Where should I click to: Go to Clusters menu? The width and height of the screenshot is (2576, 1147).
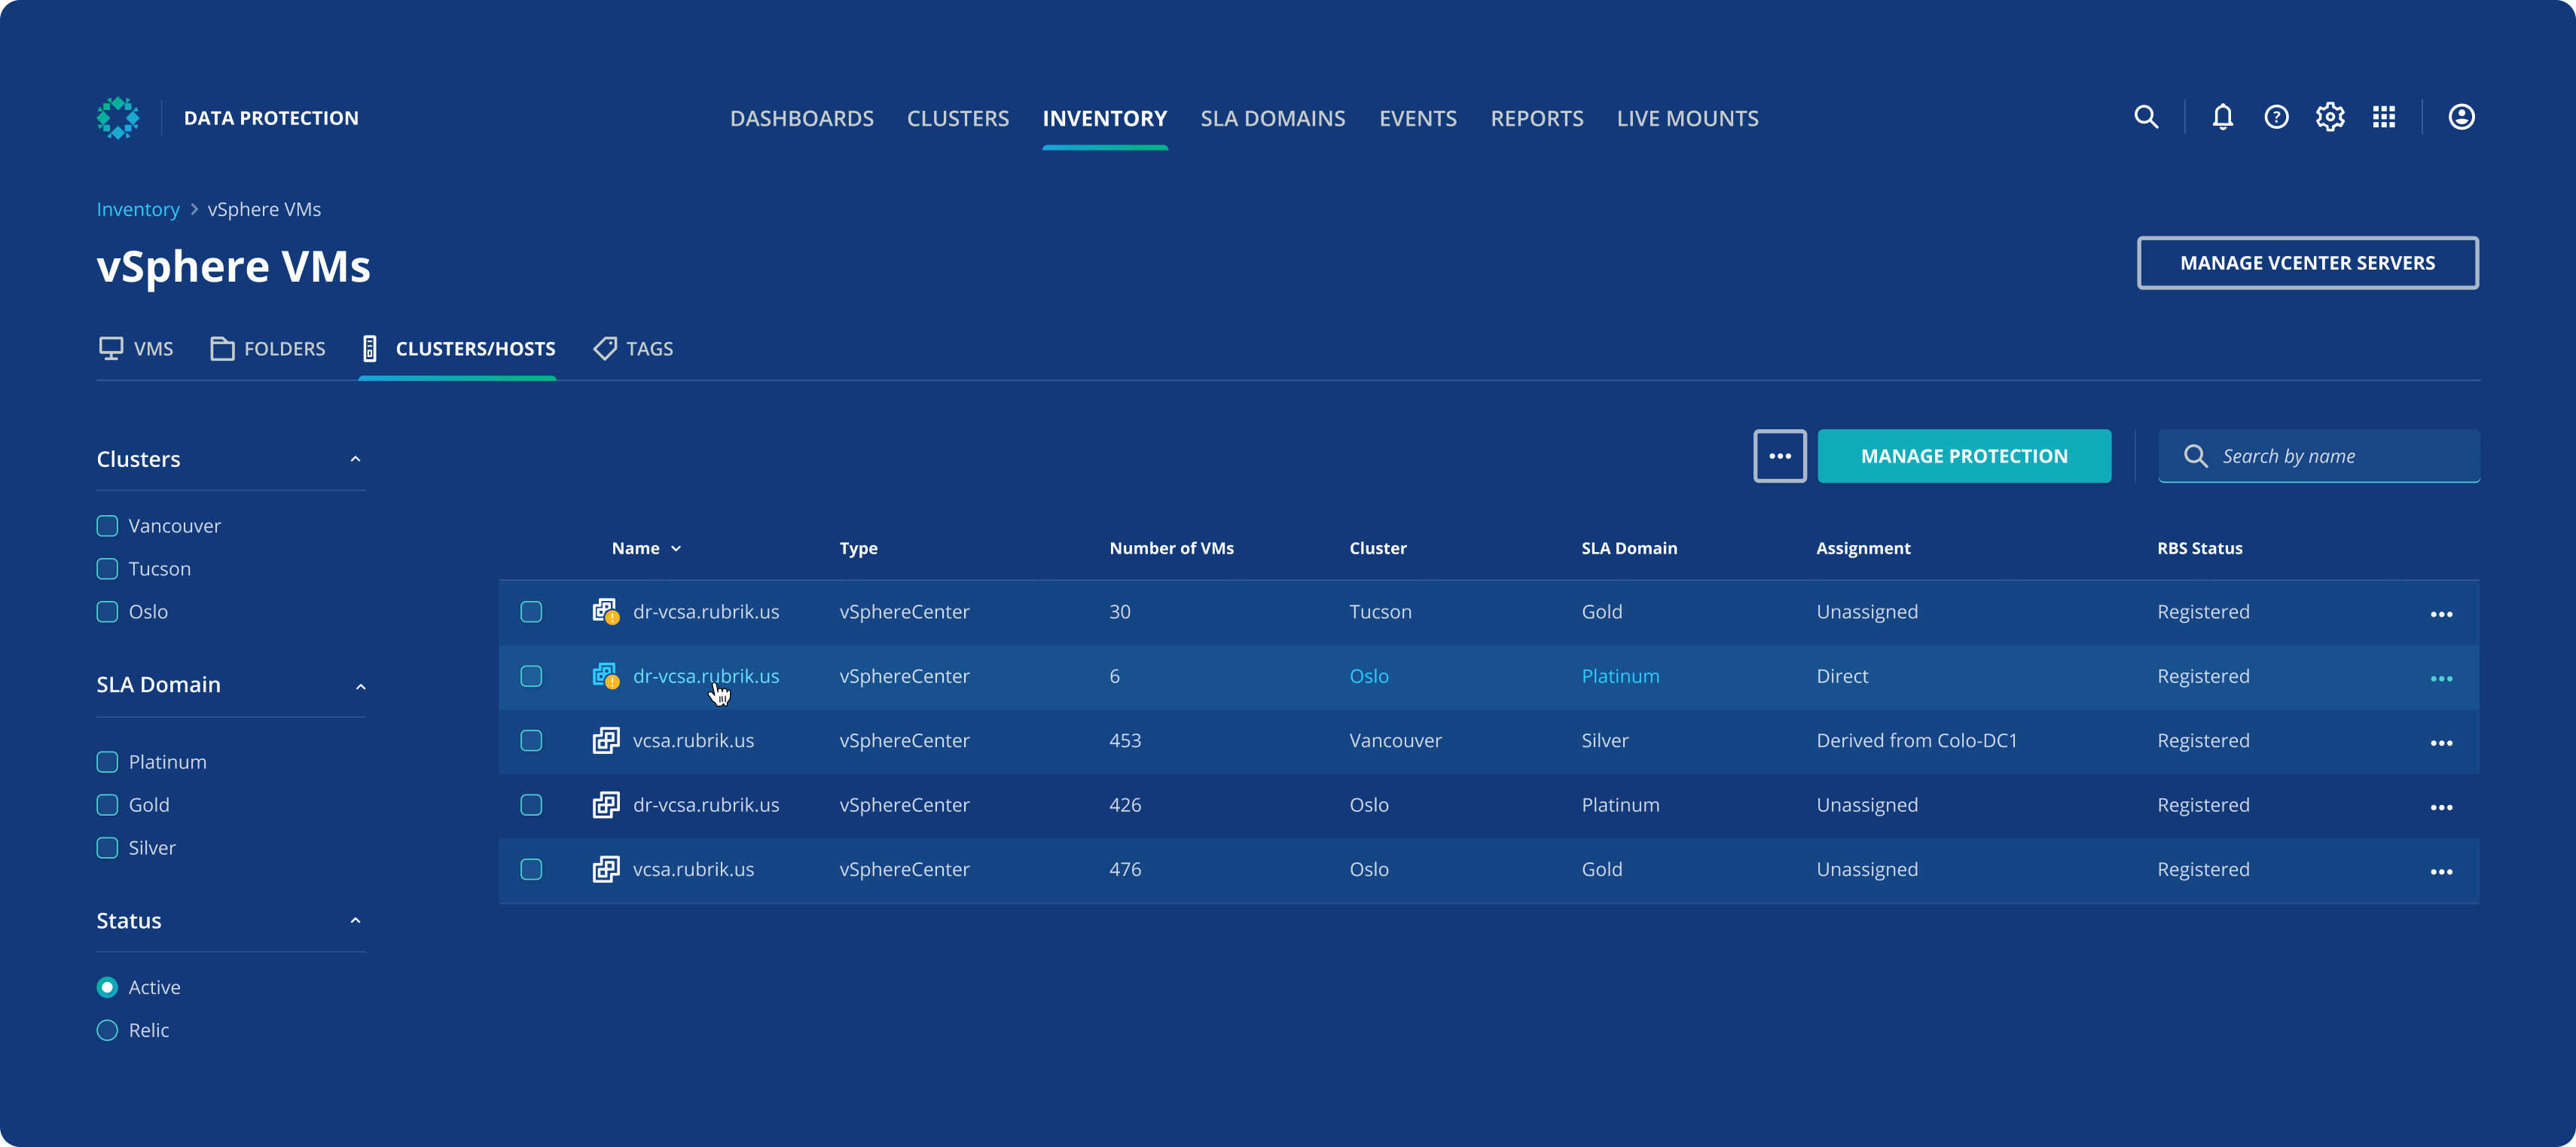[957, 118]
